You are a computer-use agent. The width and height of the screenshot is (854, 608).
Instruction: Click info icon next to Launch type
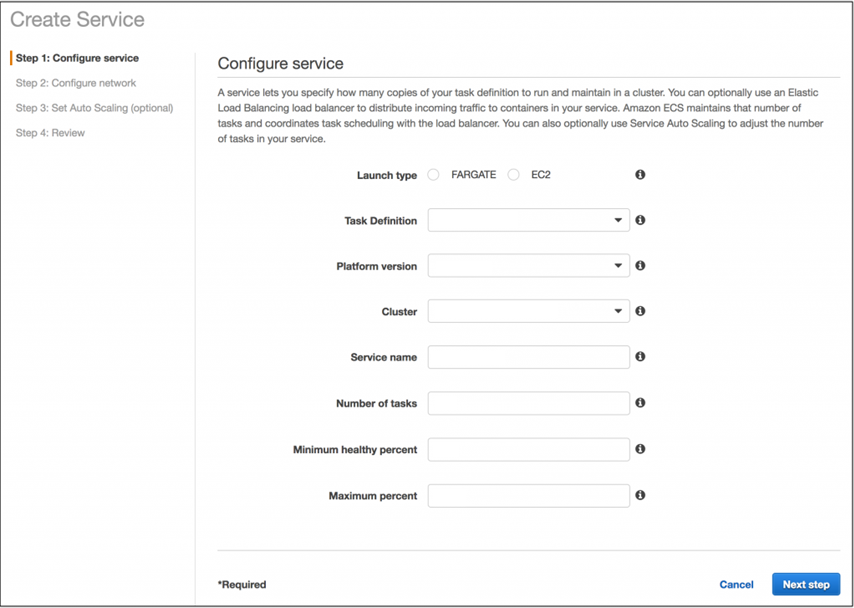coord(640,174)
